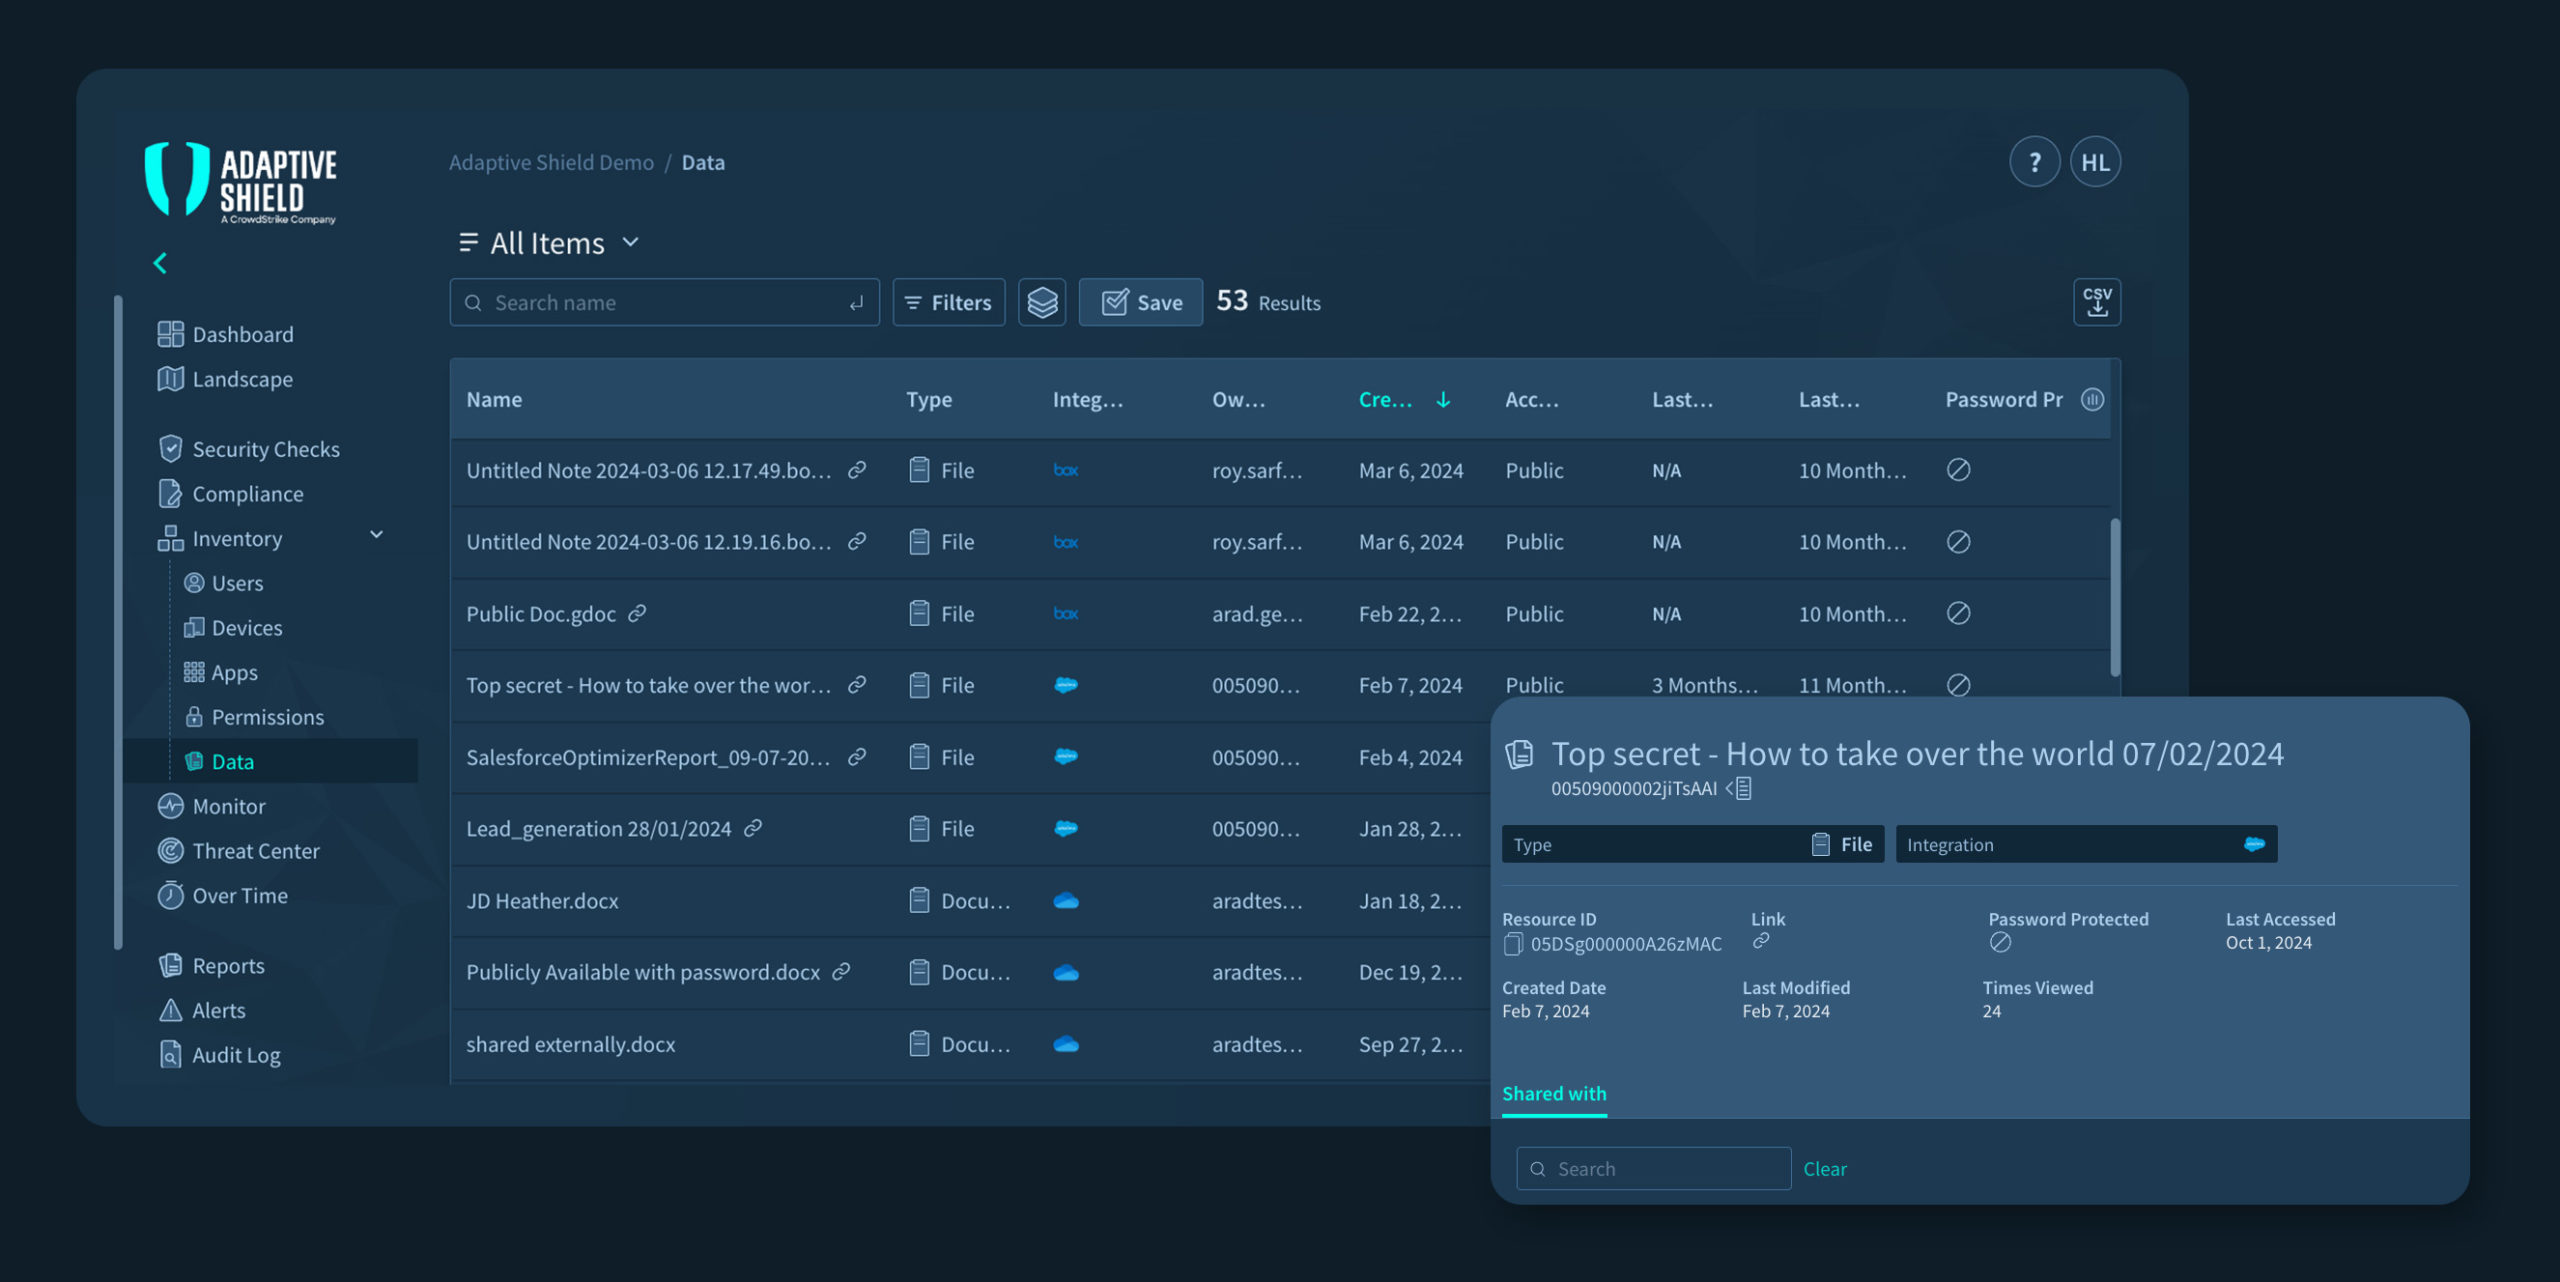Screen dimensions: 2560x1282
Task: Open Over Time in the sidebar
Action: point(223,896)
